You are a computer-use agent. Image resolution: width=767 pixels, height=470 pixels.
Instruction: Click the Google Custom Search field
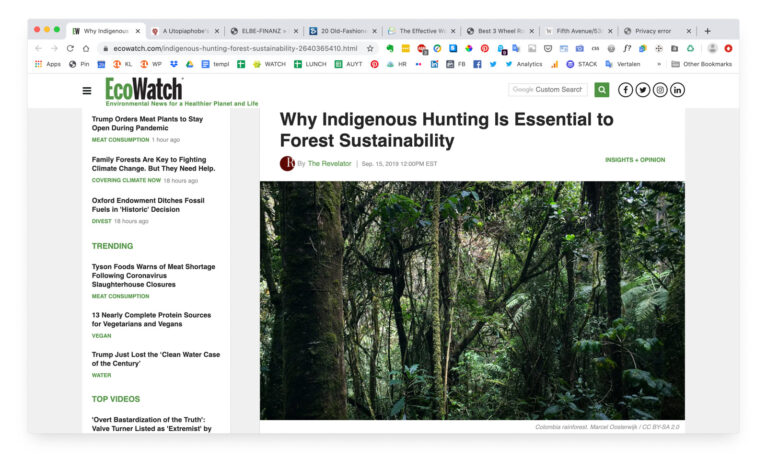(x=548, y=90)
